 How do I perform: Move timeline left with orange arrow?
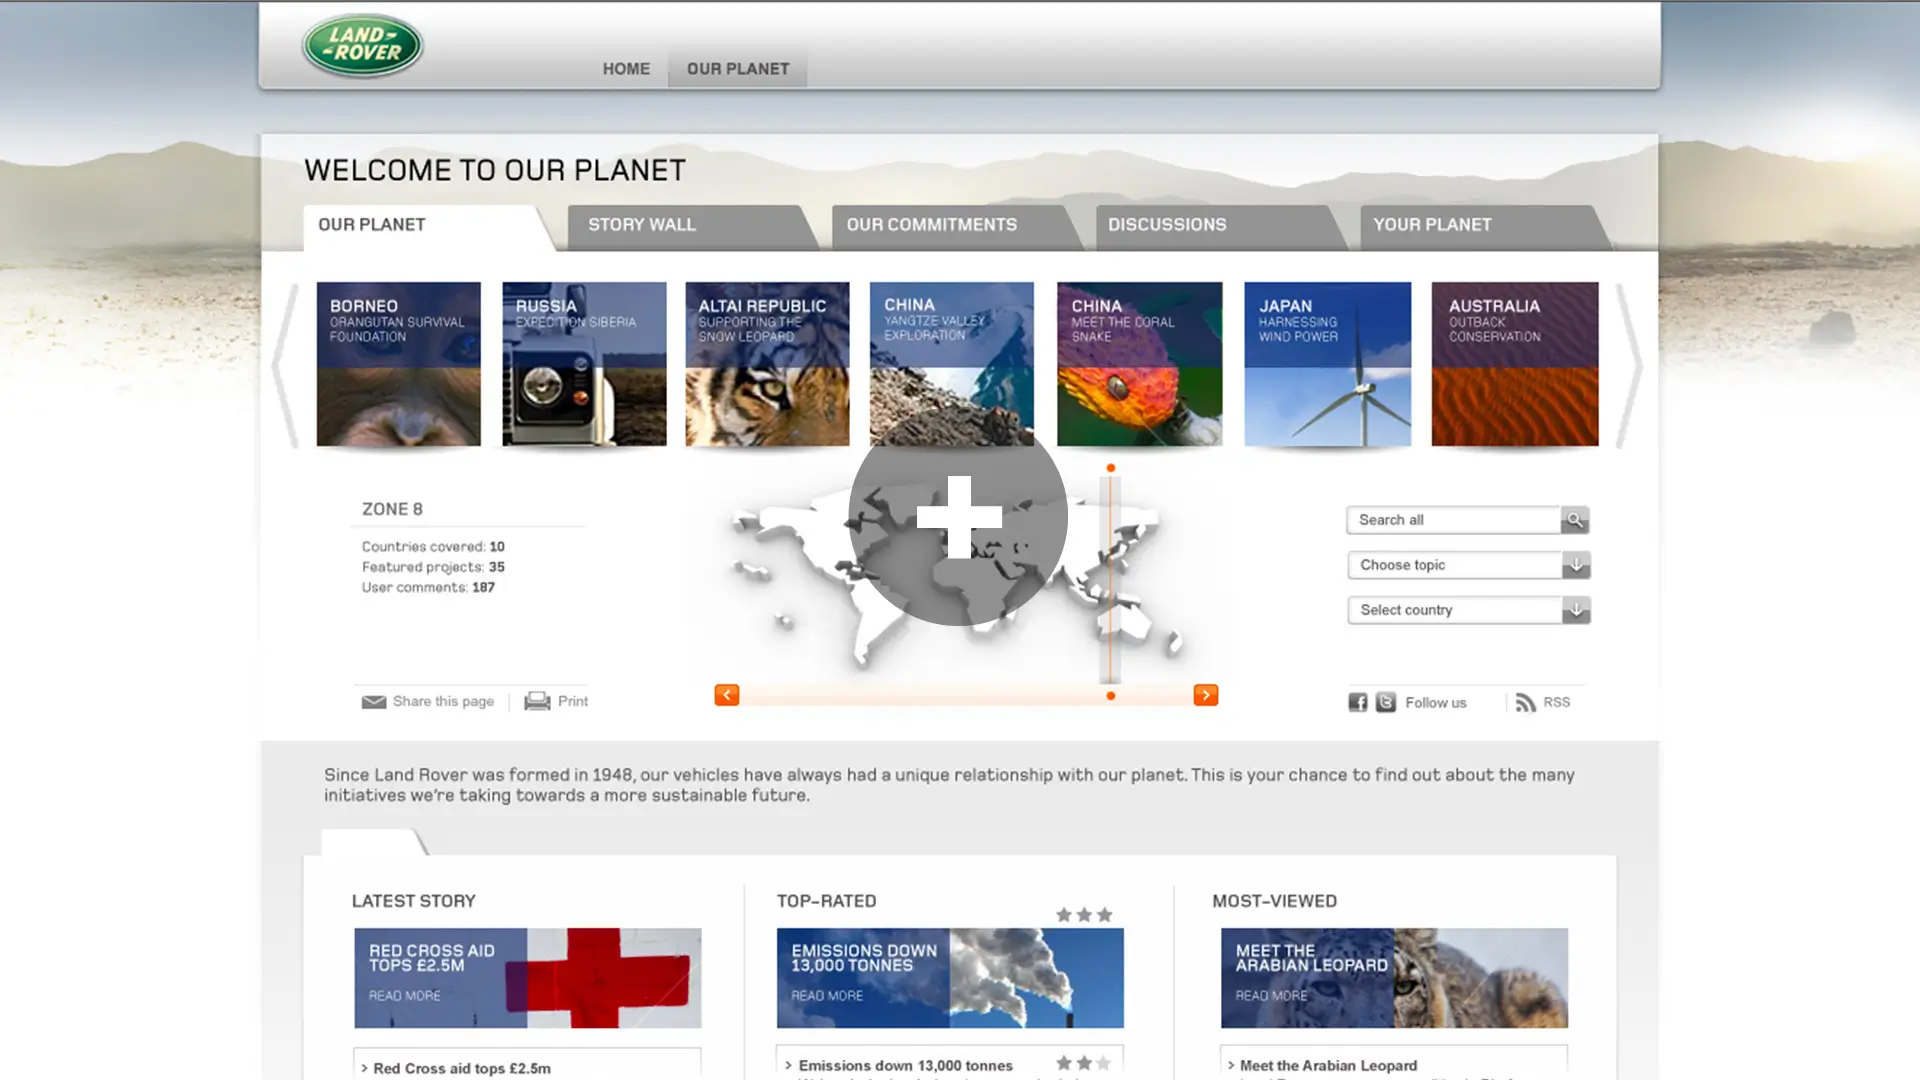coord(727,695)
